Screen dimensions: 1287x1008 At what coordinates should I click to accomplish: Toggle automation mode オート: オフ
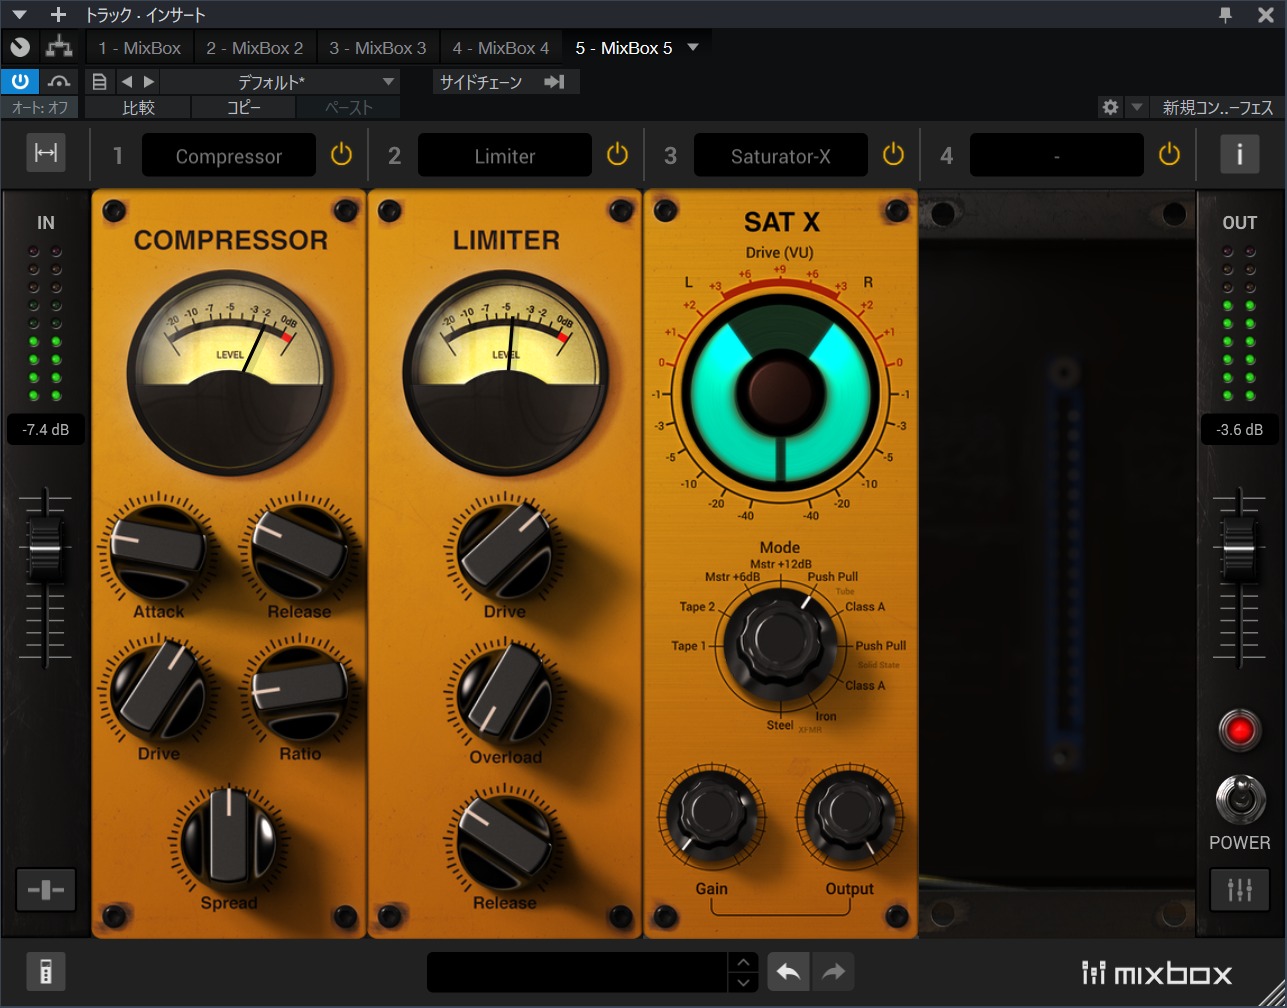(x=40, y=107)
